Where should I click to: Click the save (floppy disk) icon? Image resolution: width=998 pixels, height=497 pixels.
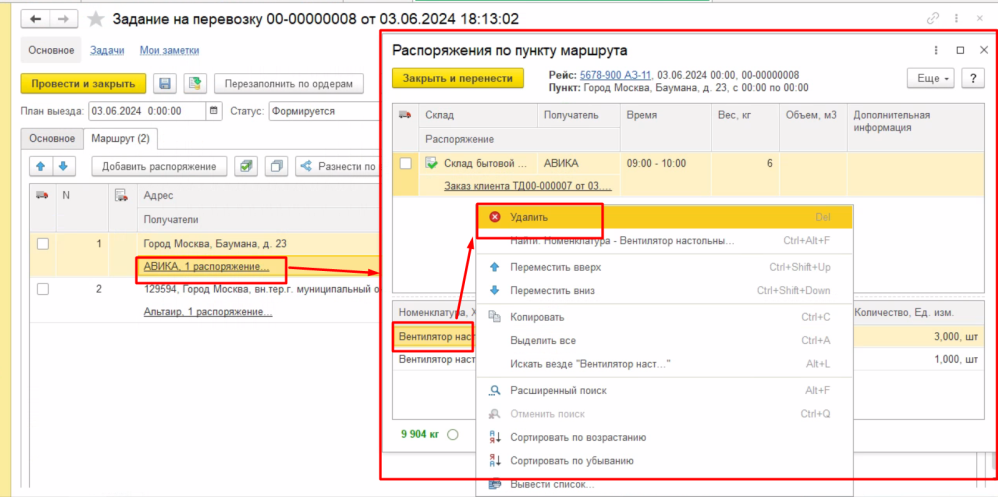166,83
